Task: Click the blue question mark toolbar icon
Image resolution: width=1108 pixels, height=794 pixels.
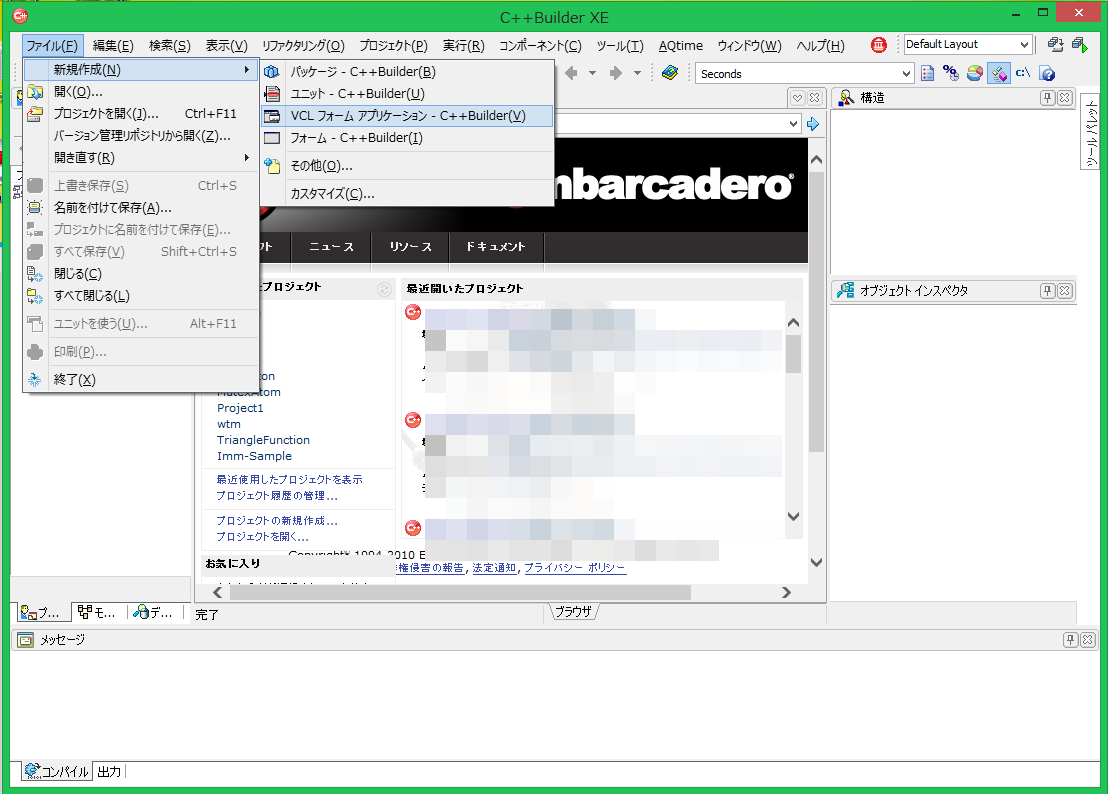Action: [1047, 73]
